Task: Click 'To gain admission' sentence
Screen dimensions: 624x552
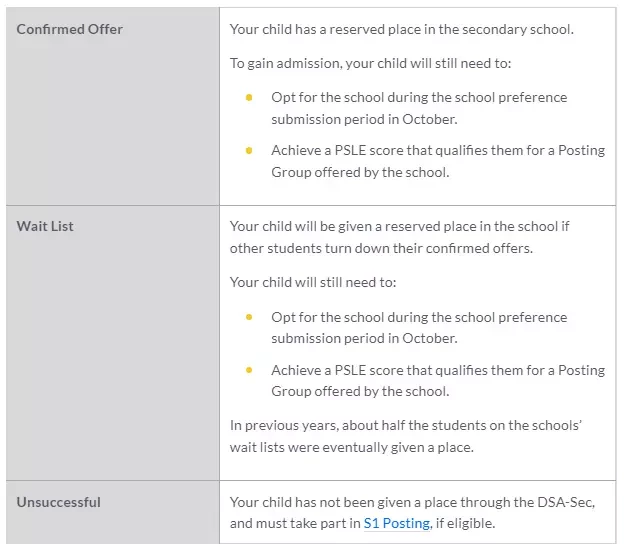Action: [370, 63]
